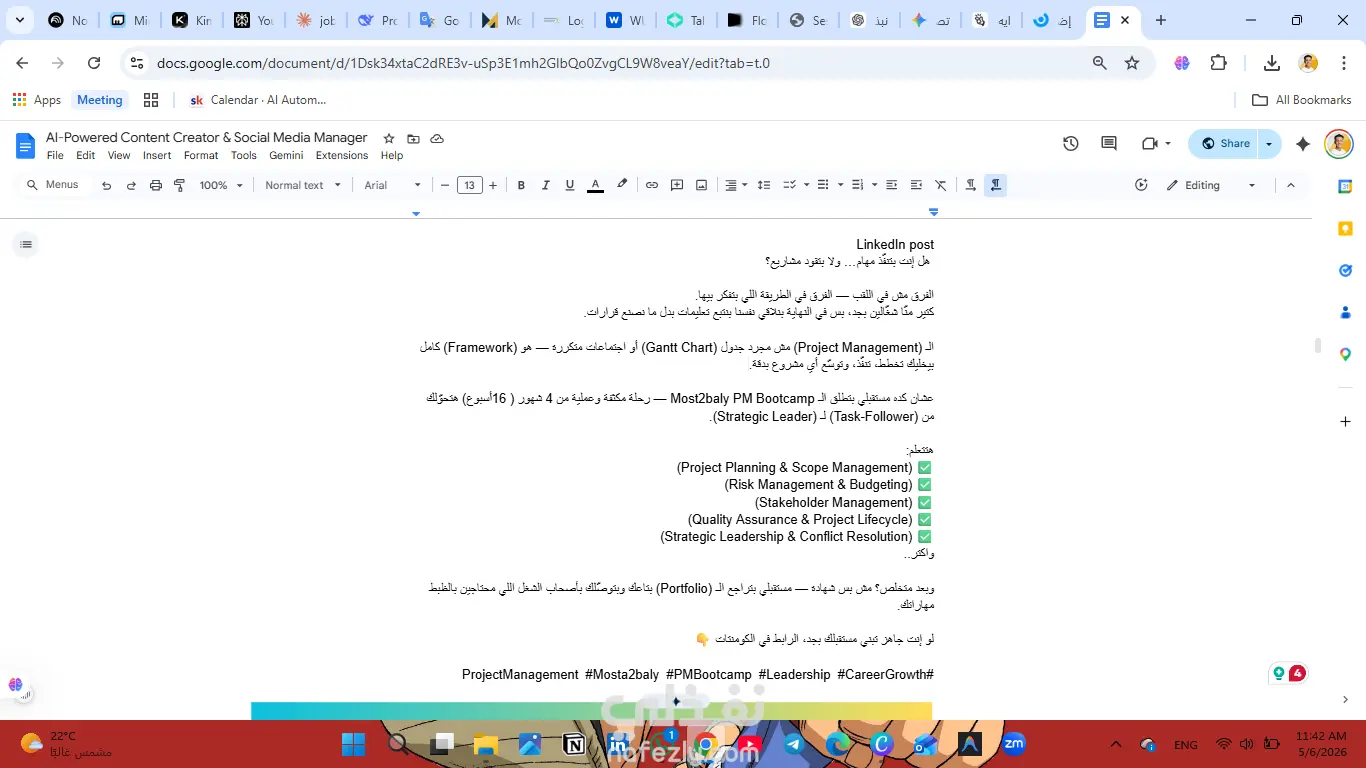Pick a highlight color with the marker
Screen dimensions: 1366x768
coord(622,185)
